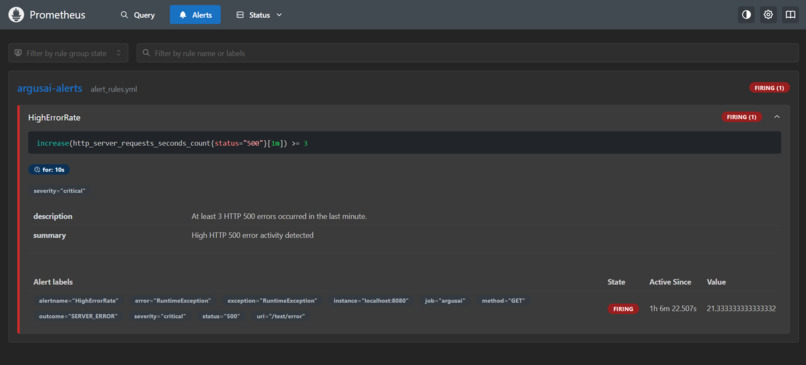Viewport: 806px width, 365px height.
Task: Click the State column header
Action: coord(616,282)
